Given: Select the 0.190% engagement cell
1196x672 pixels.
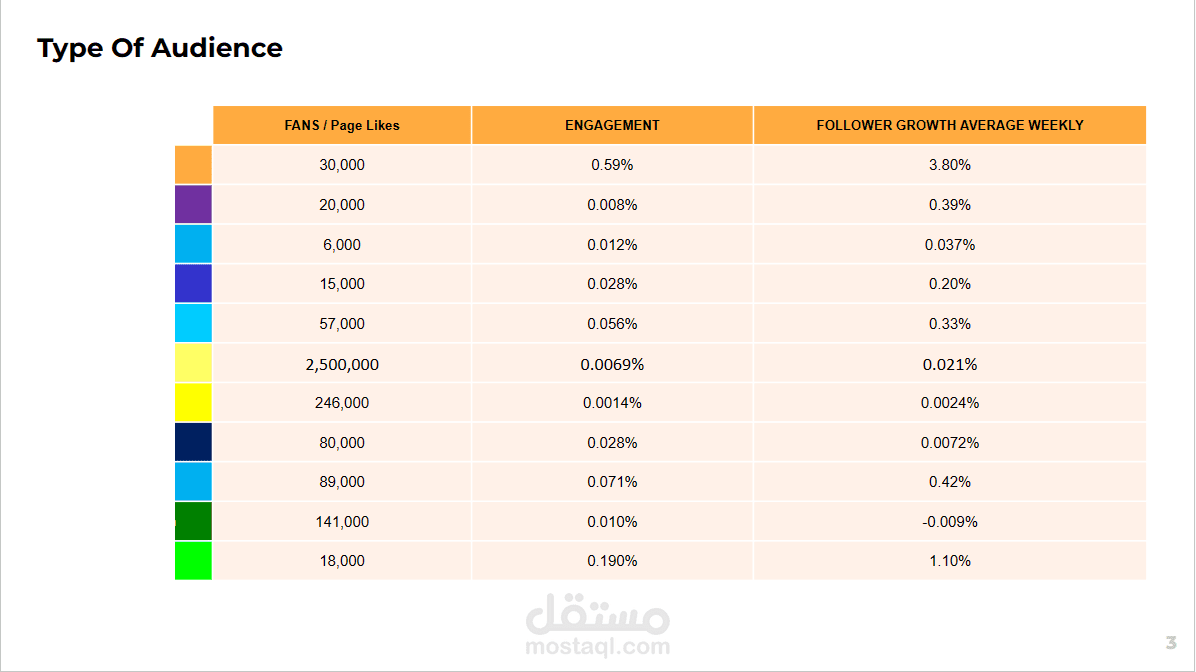Looking at the screenshot, I should click(612, 561).
